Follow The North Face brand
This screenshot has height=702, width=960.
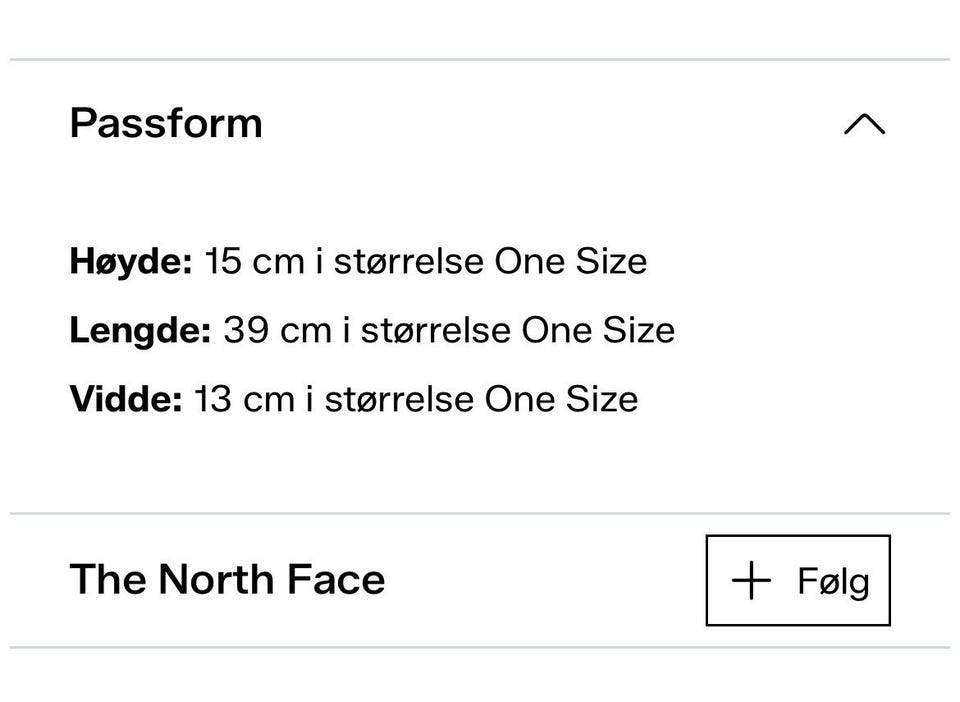coord(797,581)
